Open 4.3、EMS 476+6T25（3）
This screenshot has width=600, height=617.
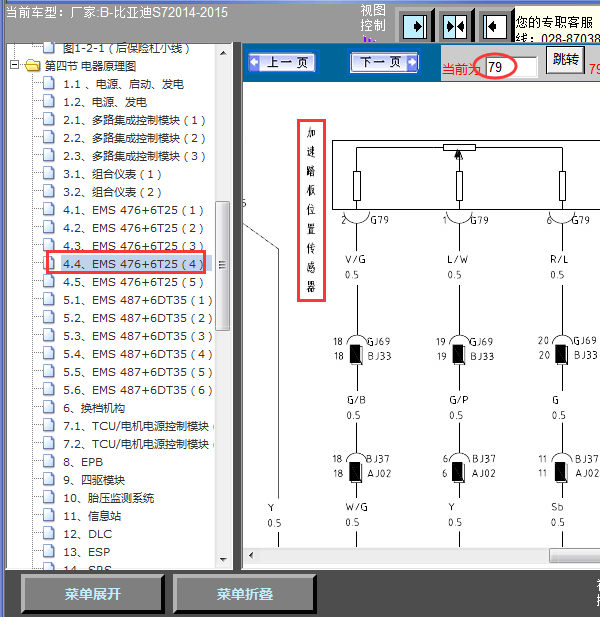pos(133,246)
